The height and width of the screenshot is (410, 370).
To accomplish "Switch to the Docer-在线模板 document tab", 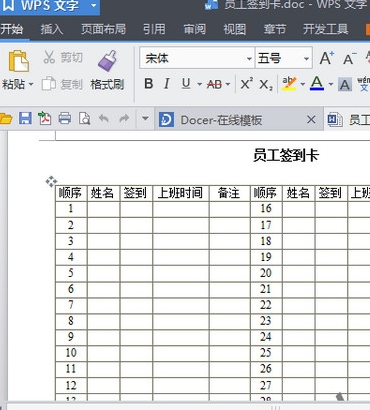I will 239,119.
